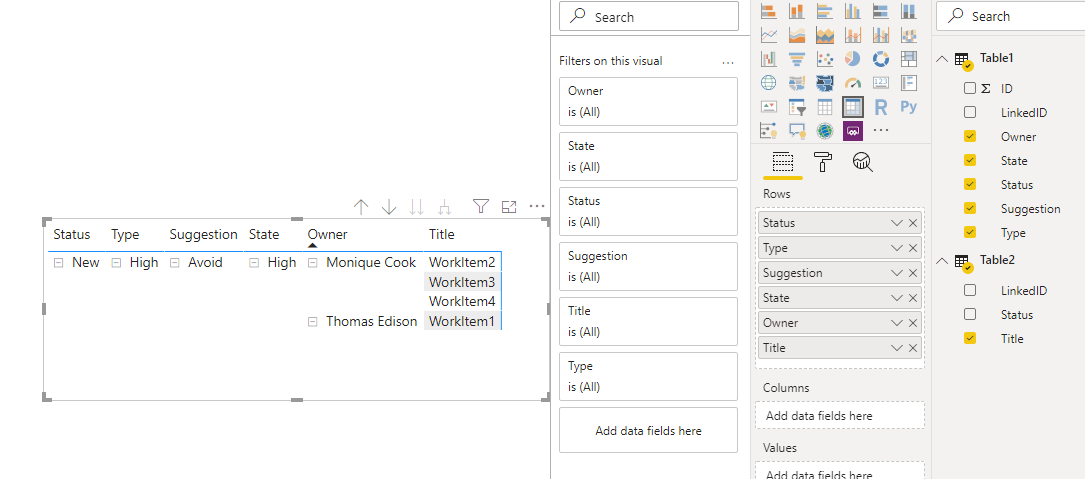This screenshot has height=479, width=1085.
Task: Uncheck the Type field in Table1
Action: click(970, 233)
